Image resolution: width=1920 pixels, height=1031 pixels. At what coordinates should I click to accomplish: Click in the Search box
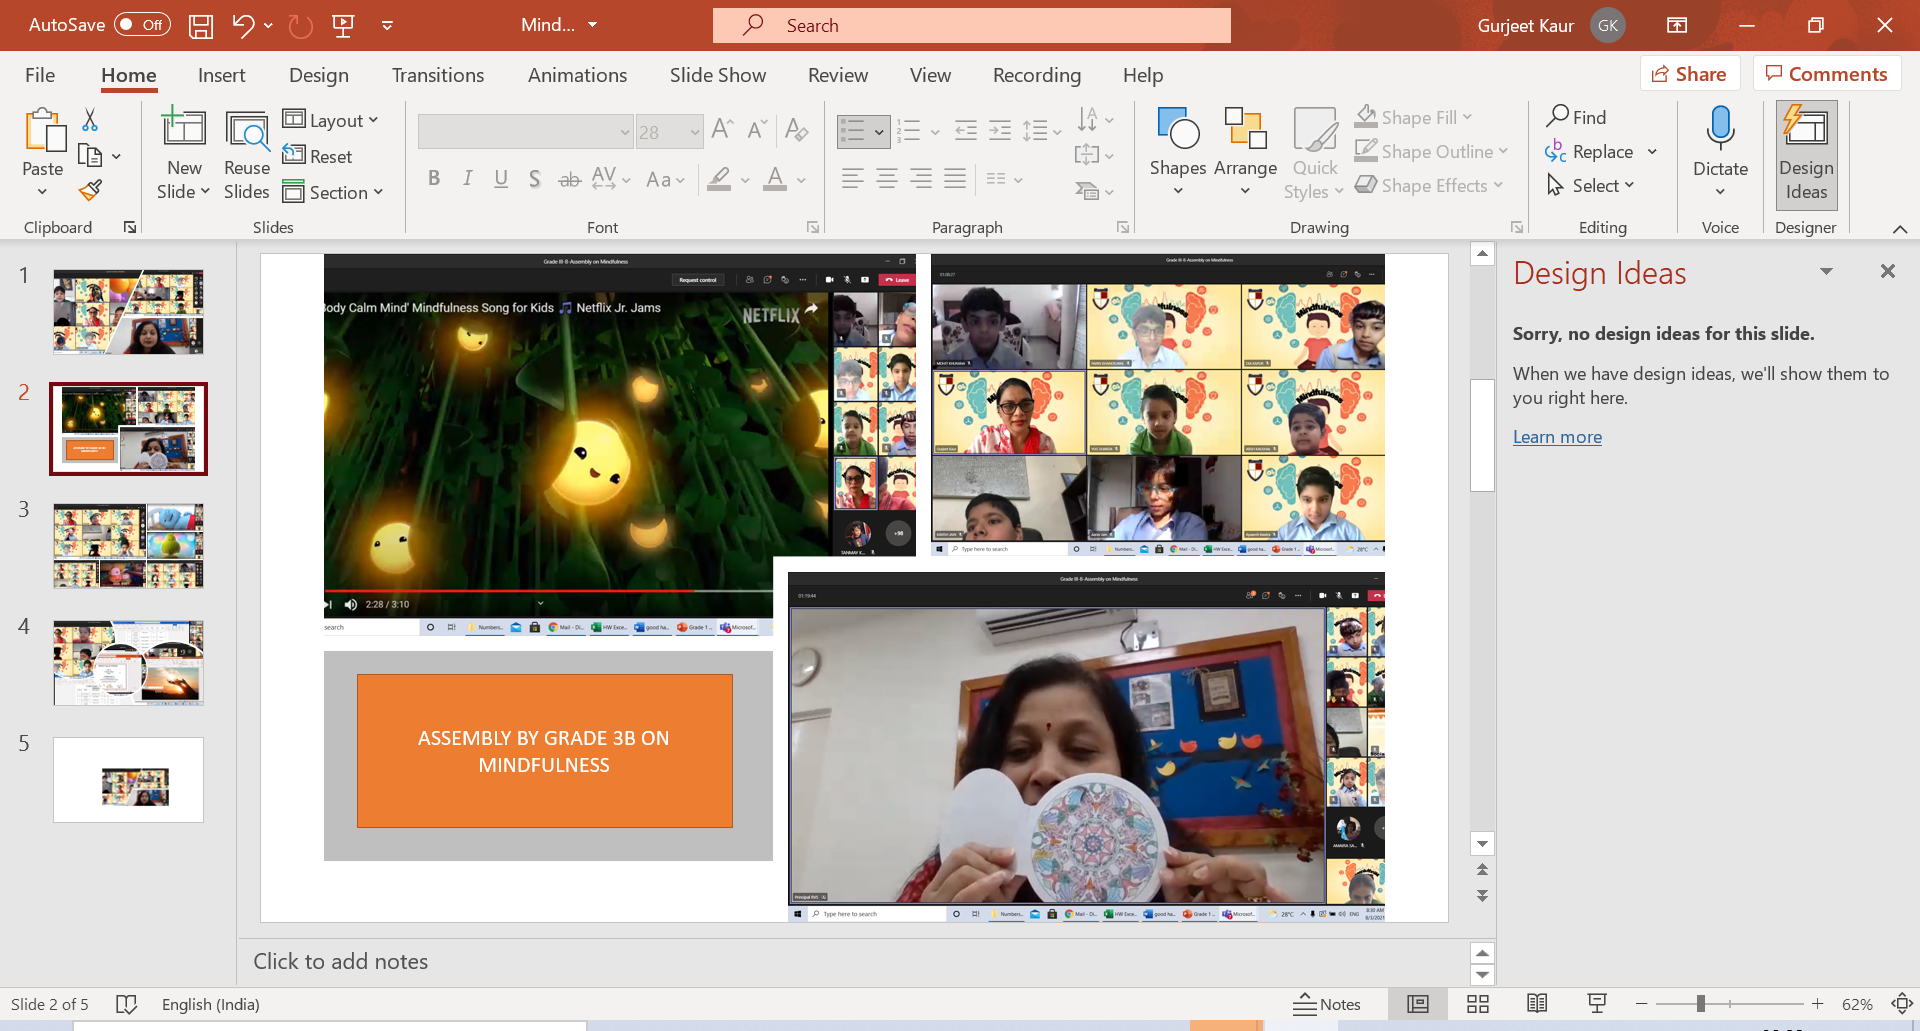(x=971, y=26)
